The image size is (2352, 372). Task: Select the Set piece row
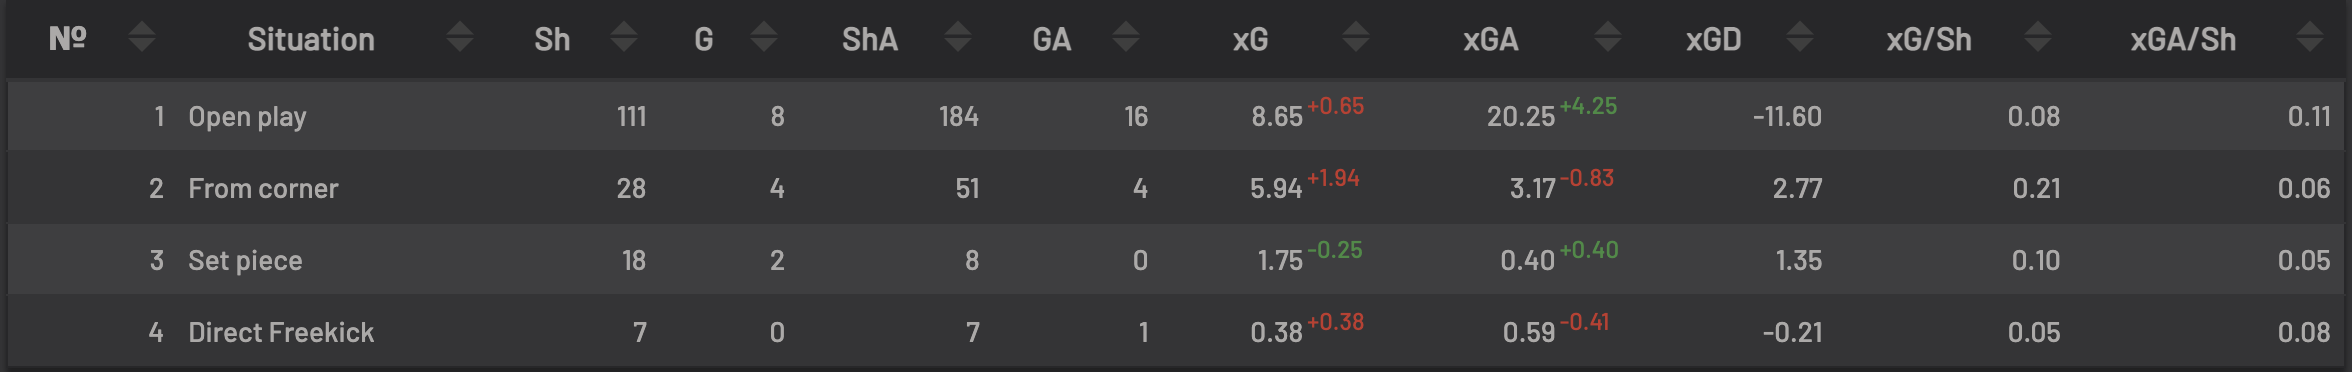click(1176, 259)
